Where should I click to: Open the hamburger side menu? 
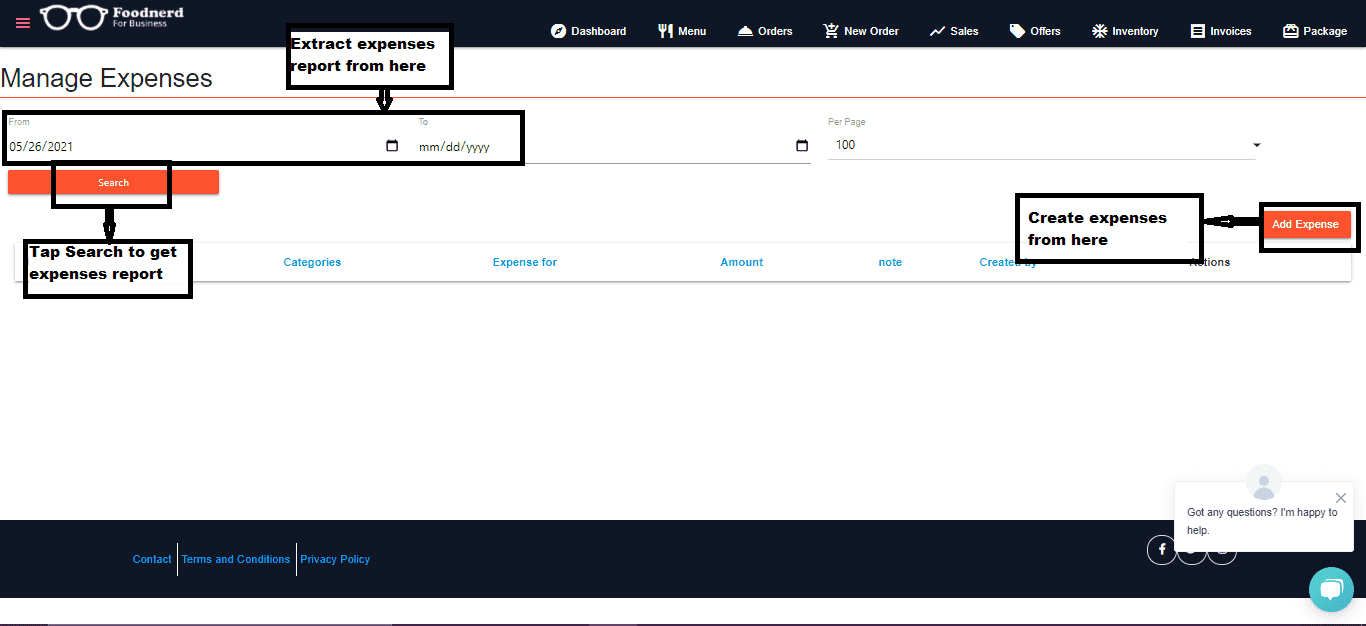[x=23, y=23]
